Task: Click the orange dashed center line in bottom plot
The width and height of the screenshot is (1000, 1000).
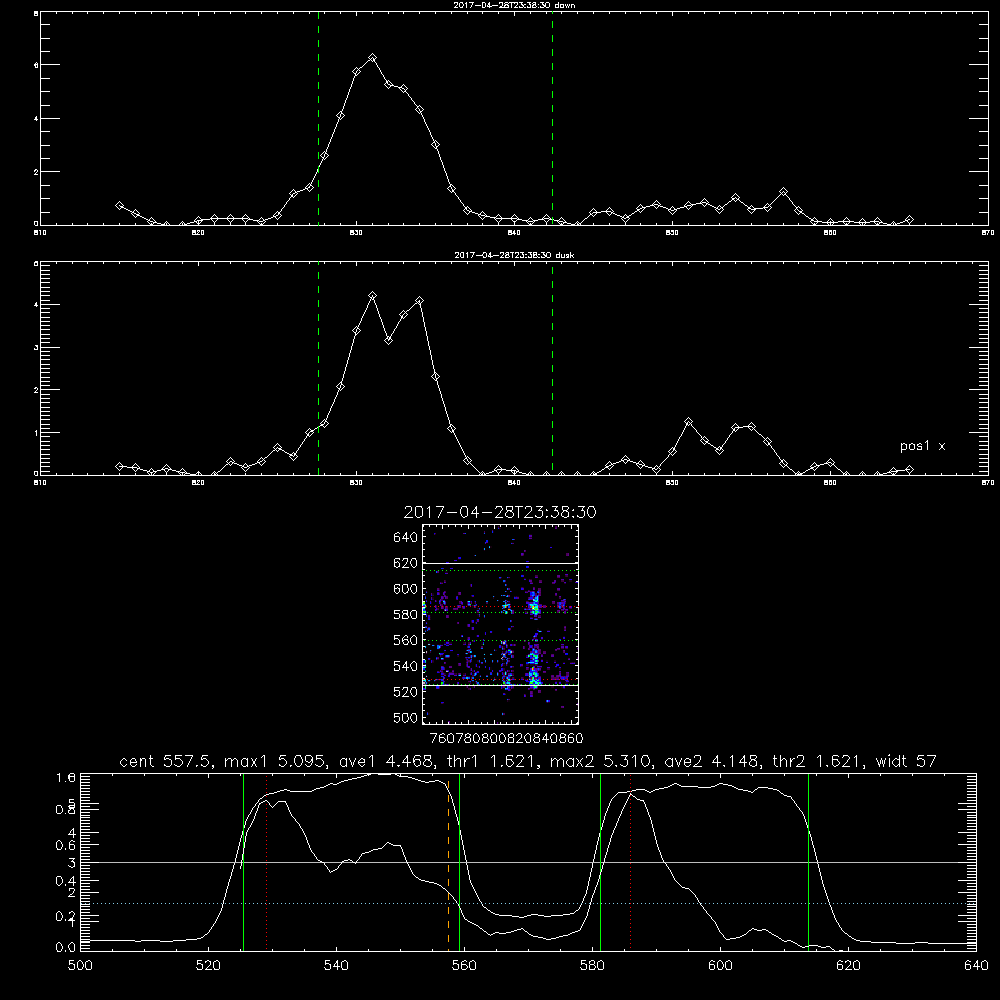Action: [x=448, y=862]
